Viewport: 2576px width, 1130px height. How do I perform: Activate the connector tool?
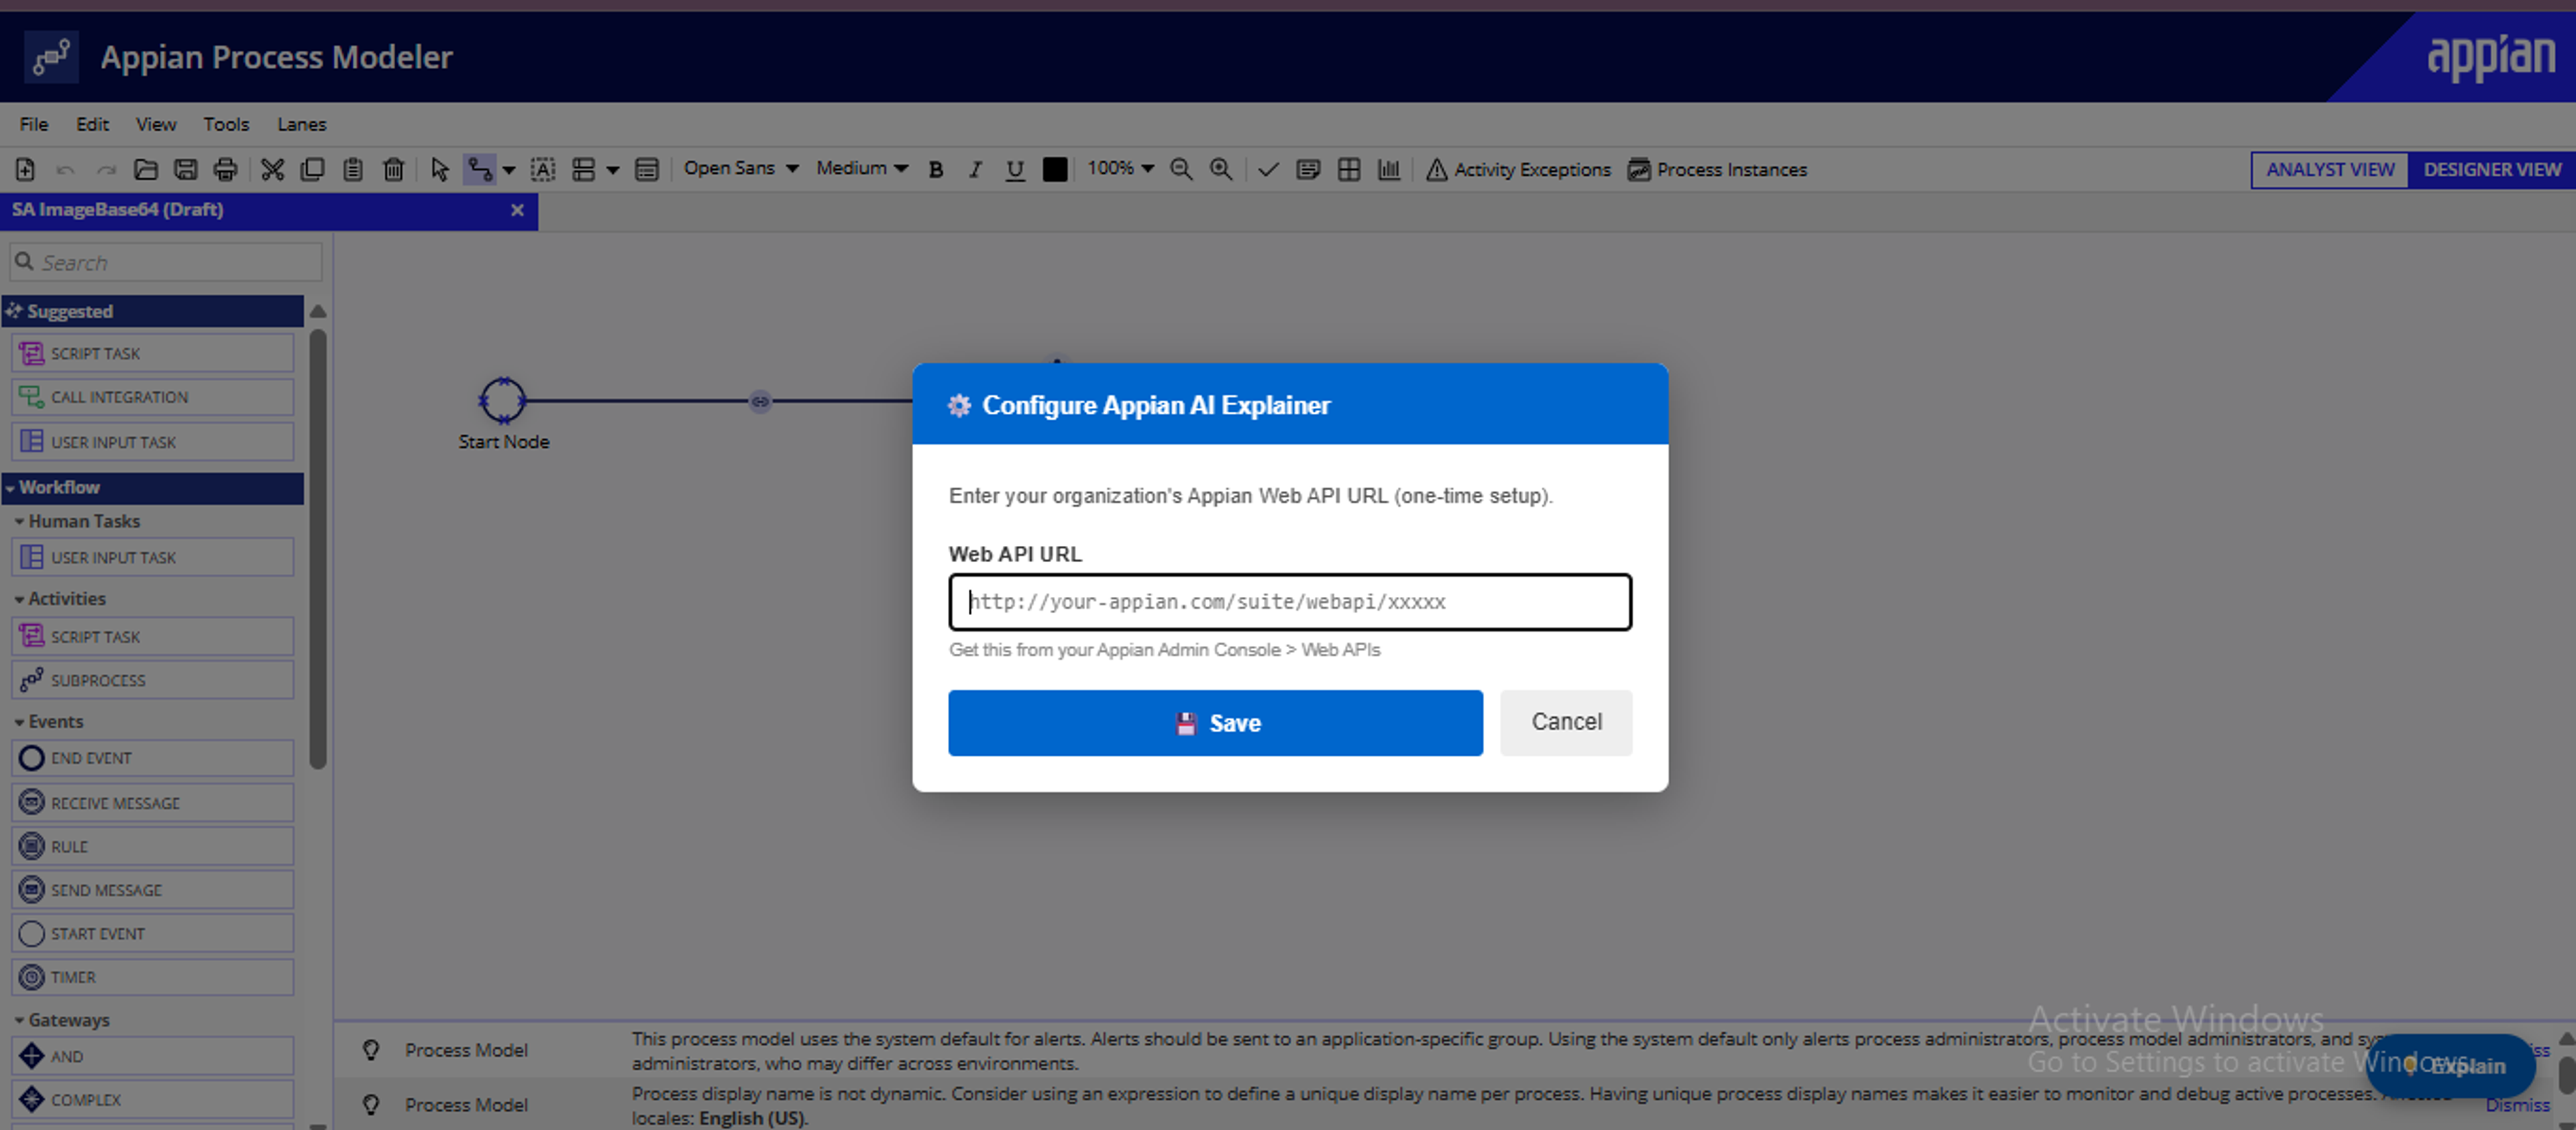tap(480, 169)
